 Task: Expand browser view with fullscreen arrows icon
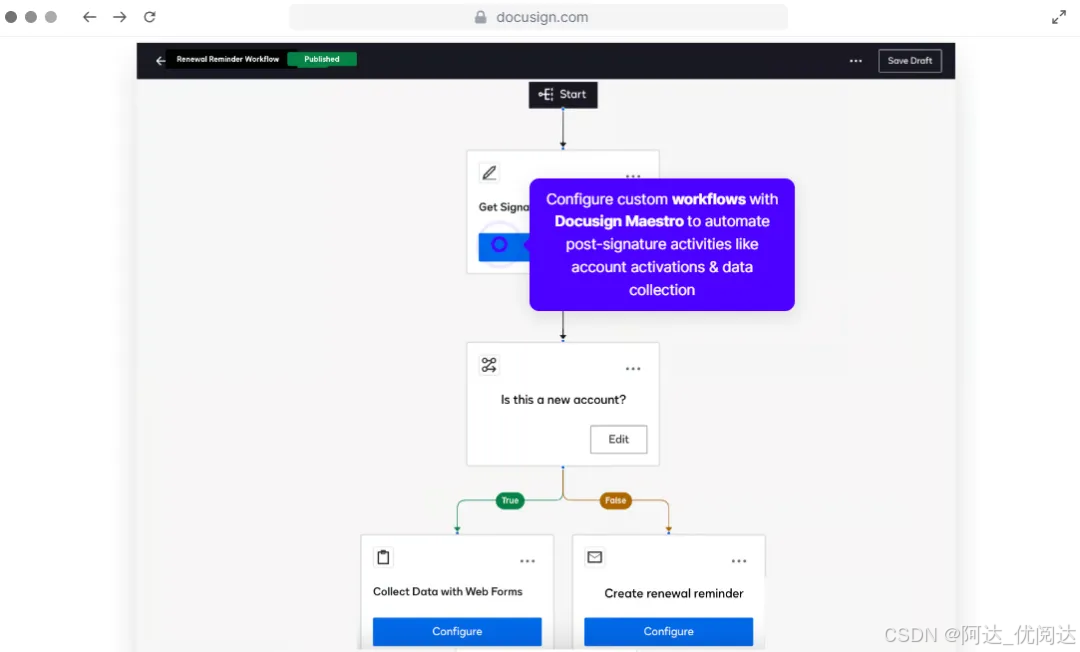click(1059, 18)
